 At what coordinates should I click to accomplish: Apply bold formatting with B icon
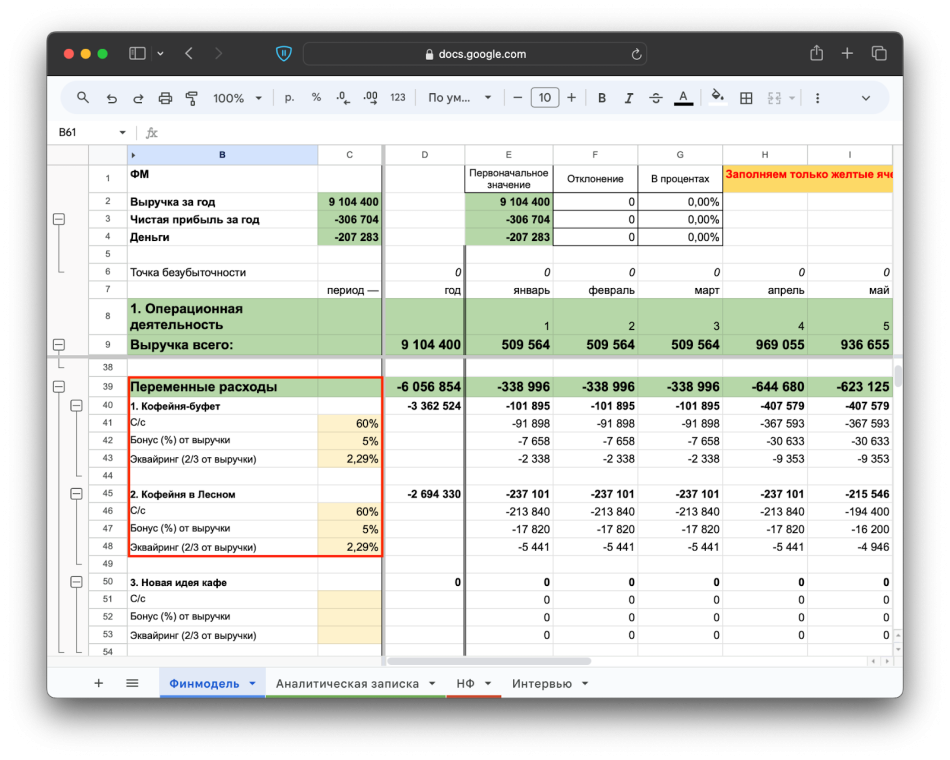602,98
